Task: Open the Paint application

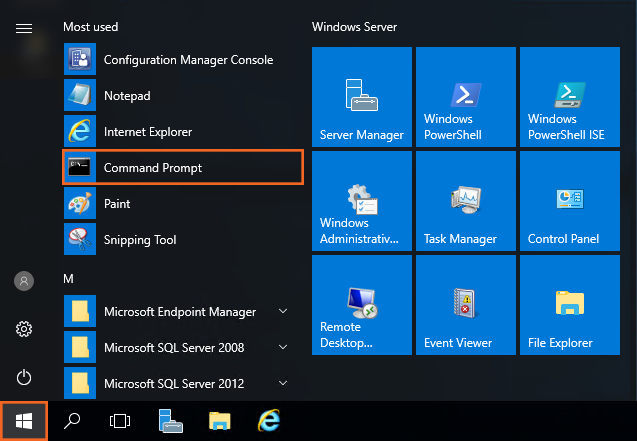Action: (117, 204)
